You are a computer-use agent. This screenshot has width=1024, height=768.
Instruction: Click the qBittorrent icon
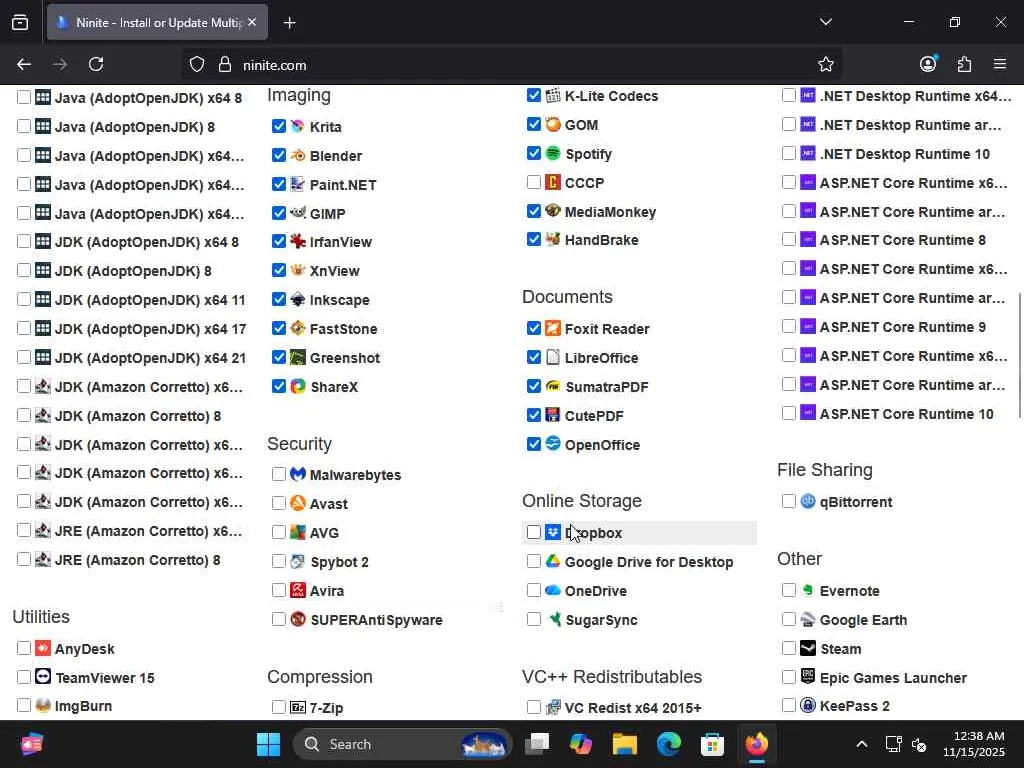(808, 501)
